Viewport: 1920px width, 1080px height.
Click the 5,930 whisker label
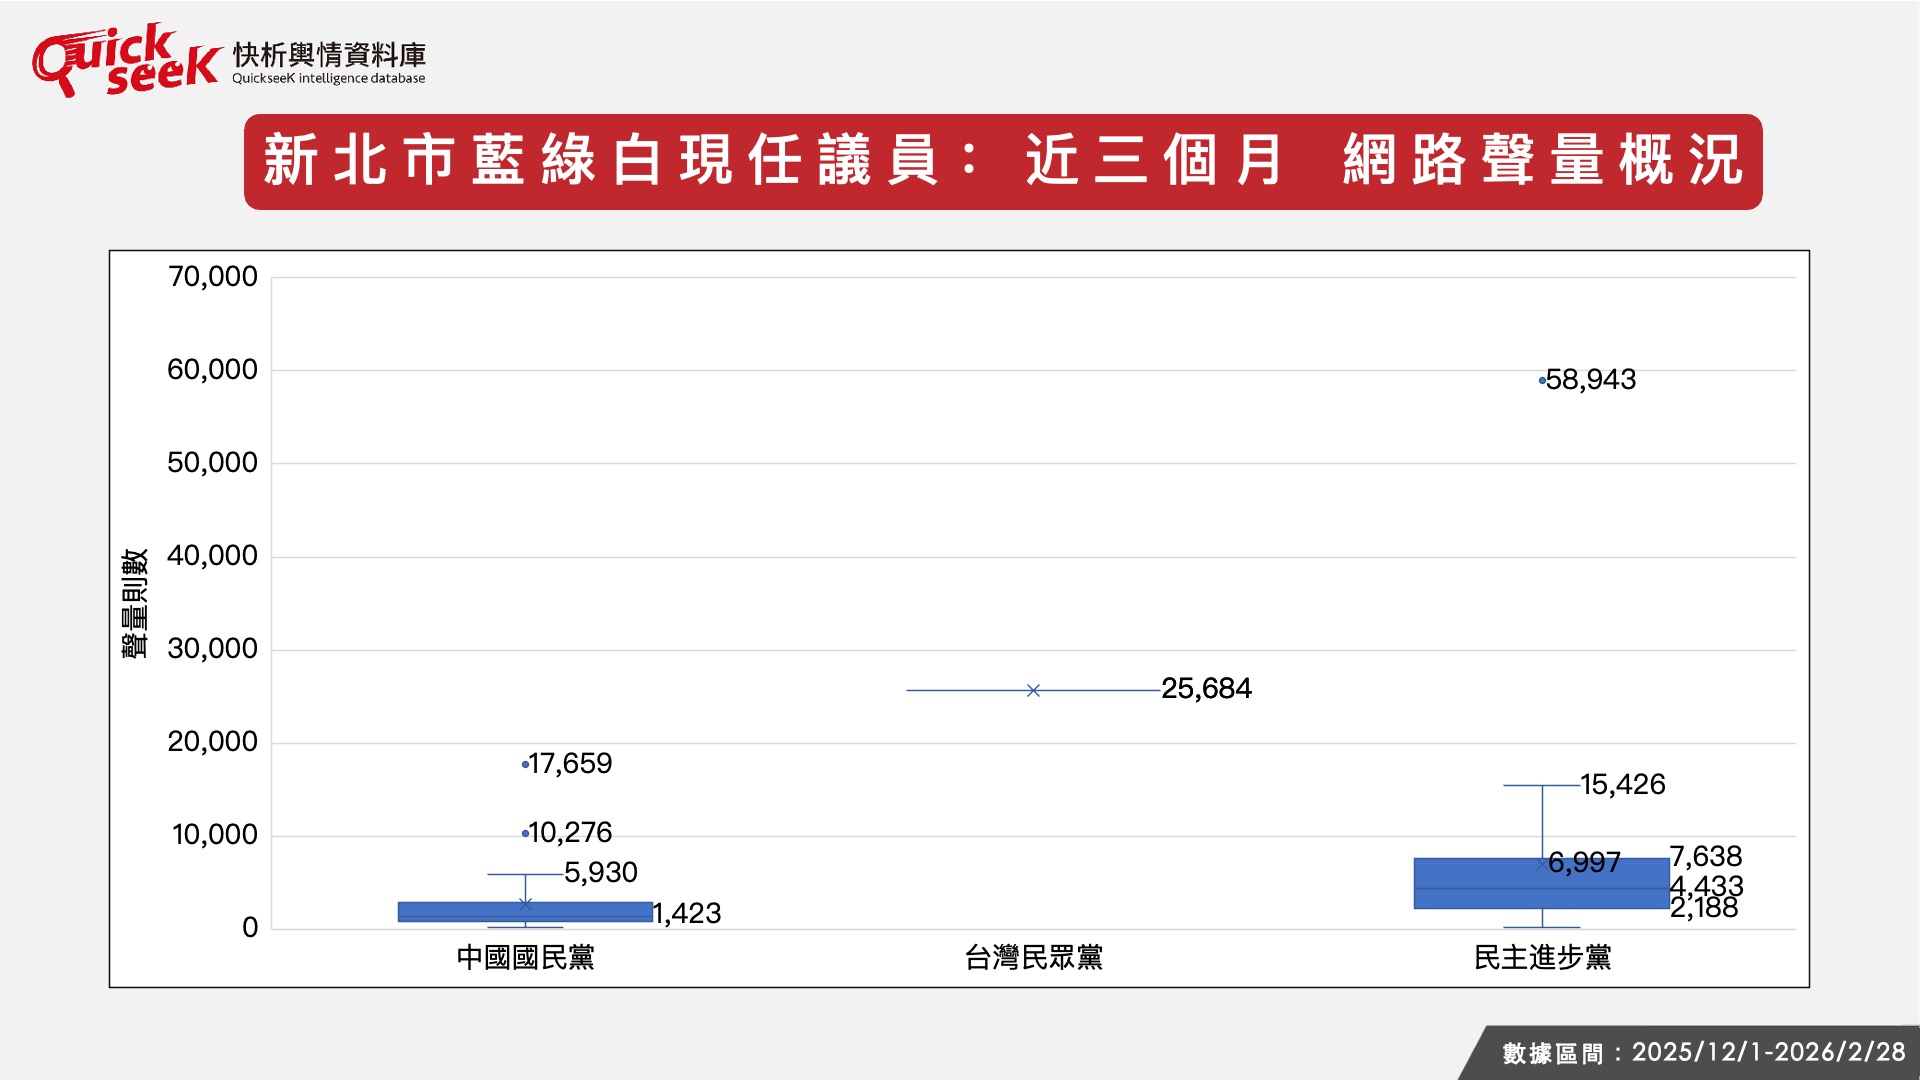pos(600,873)
